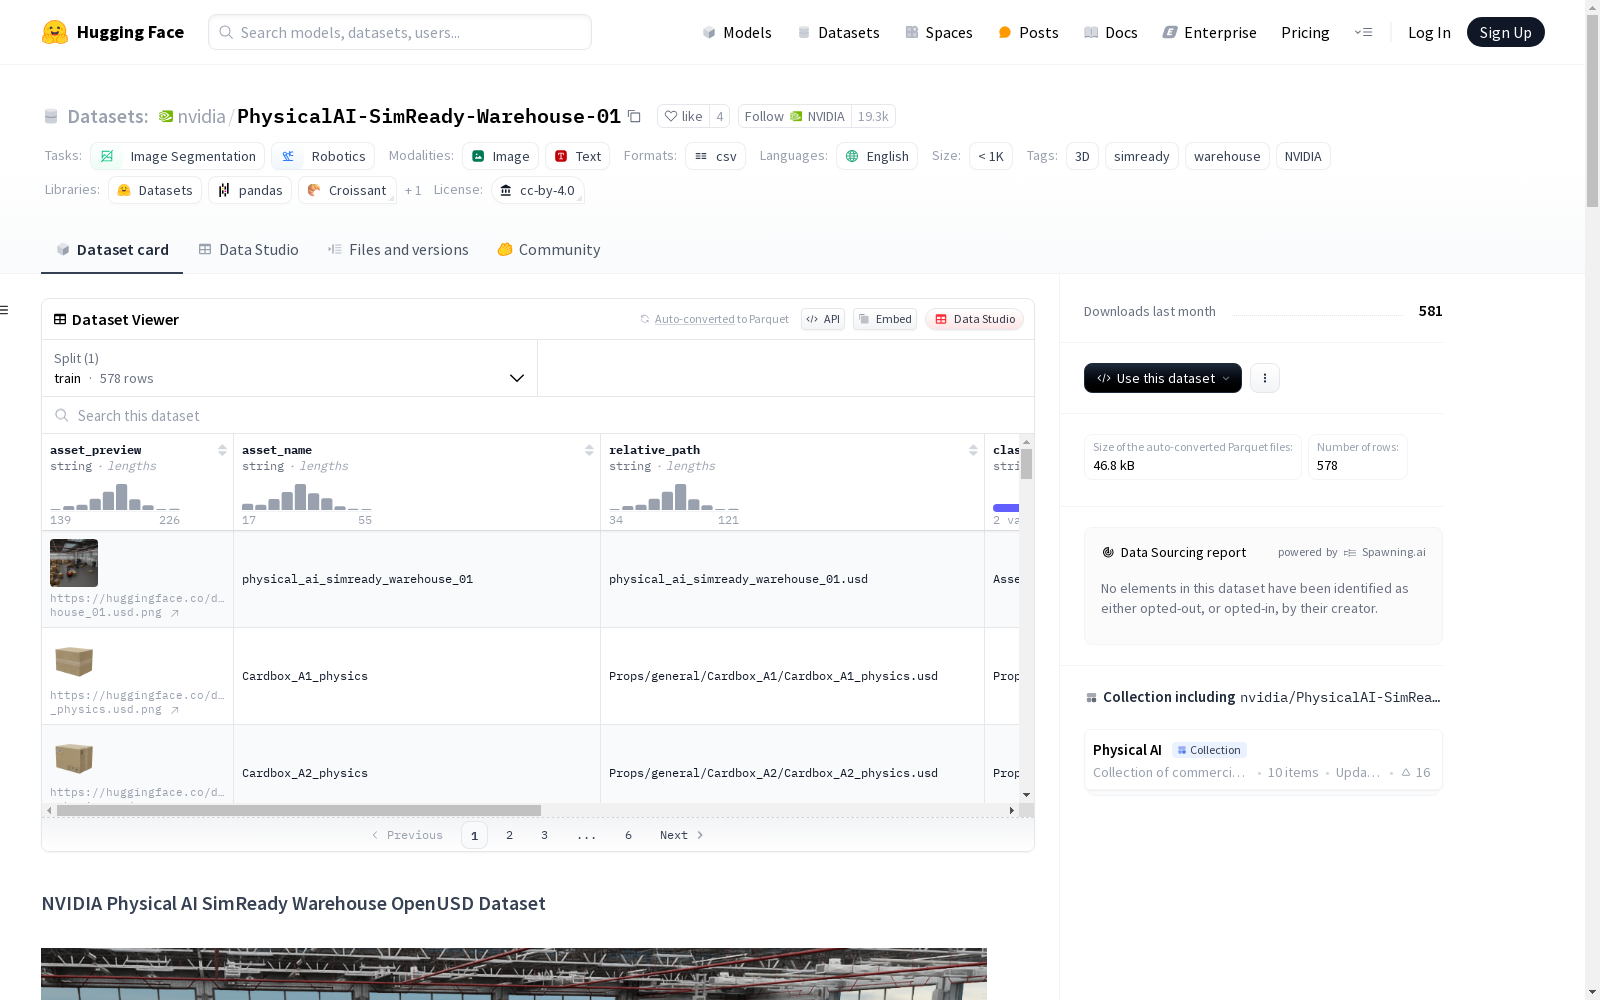This screenshot has width=1600, height=1000.
Task: Expand the train split dropdown
Action: [x=289, y=368]
